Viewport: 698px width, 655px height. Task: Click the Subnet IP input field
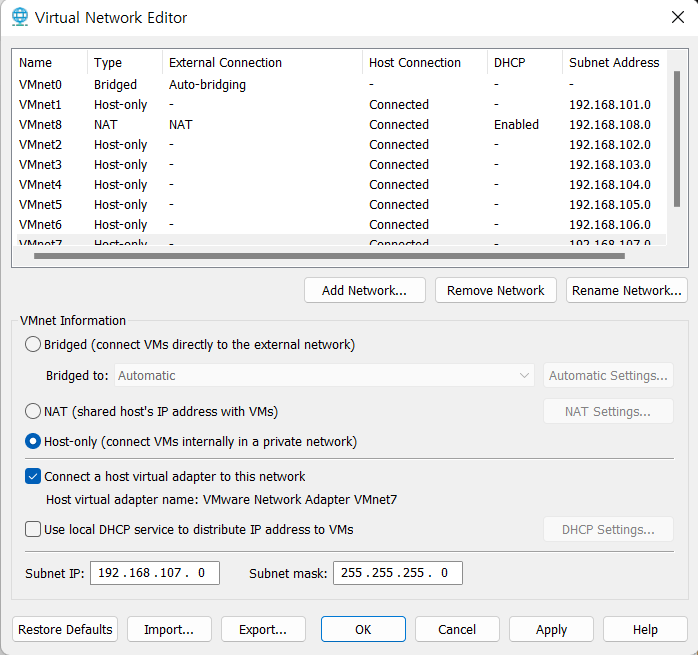coord(155,573)
